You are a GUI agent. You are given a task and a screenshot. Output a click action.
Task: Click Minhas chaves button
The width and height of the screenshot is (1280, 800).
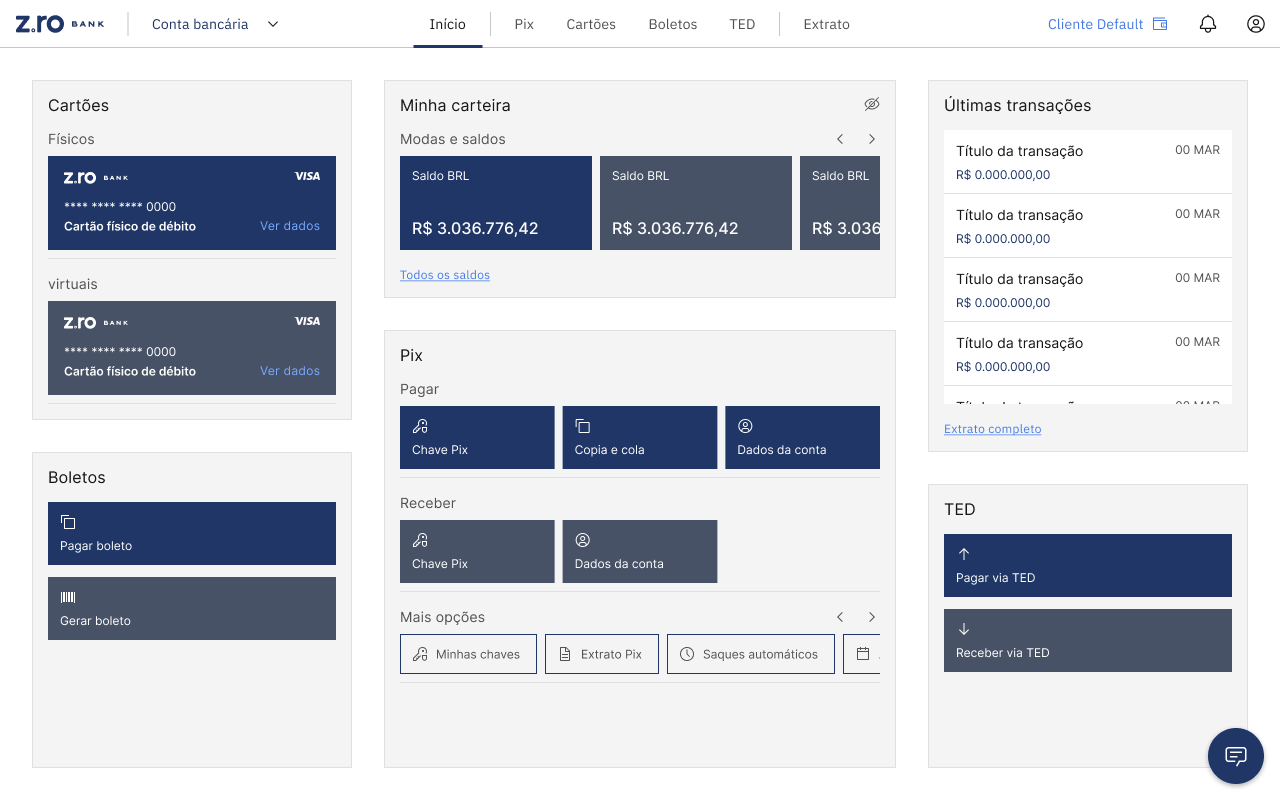pos(468,654)
